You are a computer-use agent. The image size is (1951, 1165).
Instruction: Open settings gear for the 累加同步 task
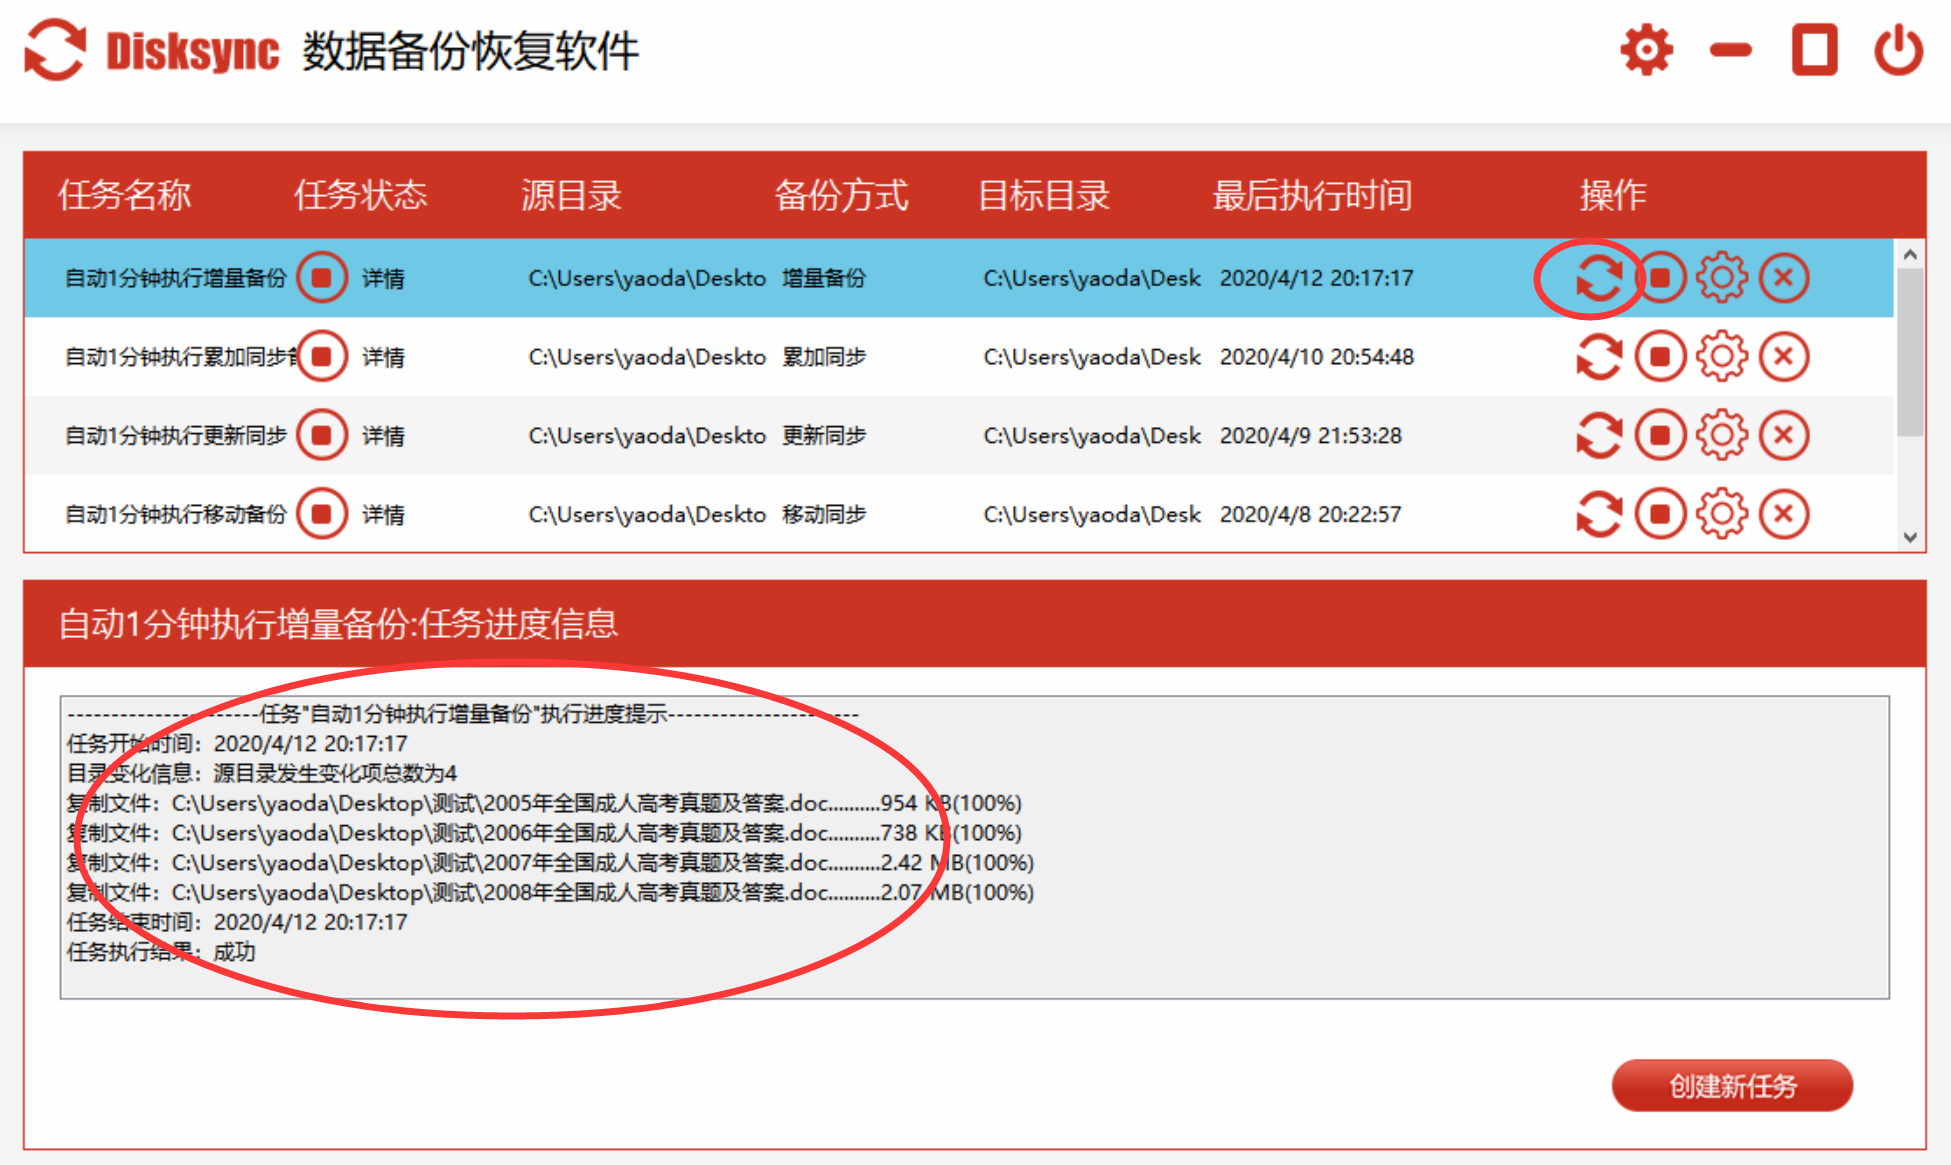click(x=1722, y=357)
